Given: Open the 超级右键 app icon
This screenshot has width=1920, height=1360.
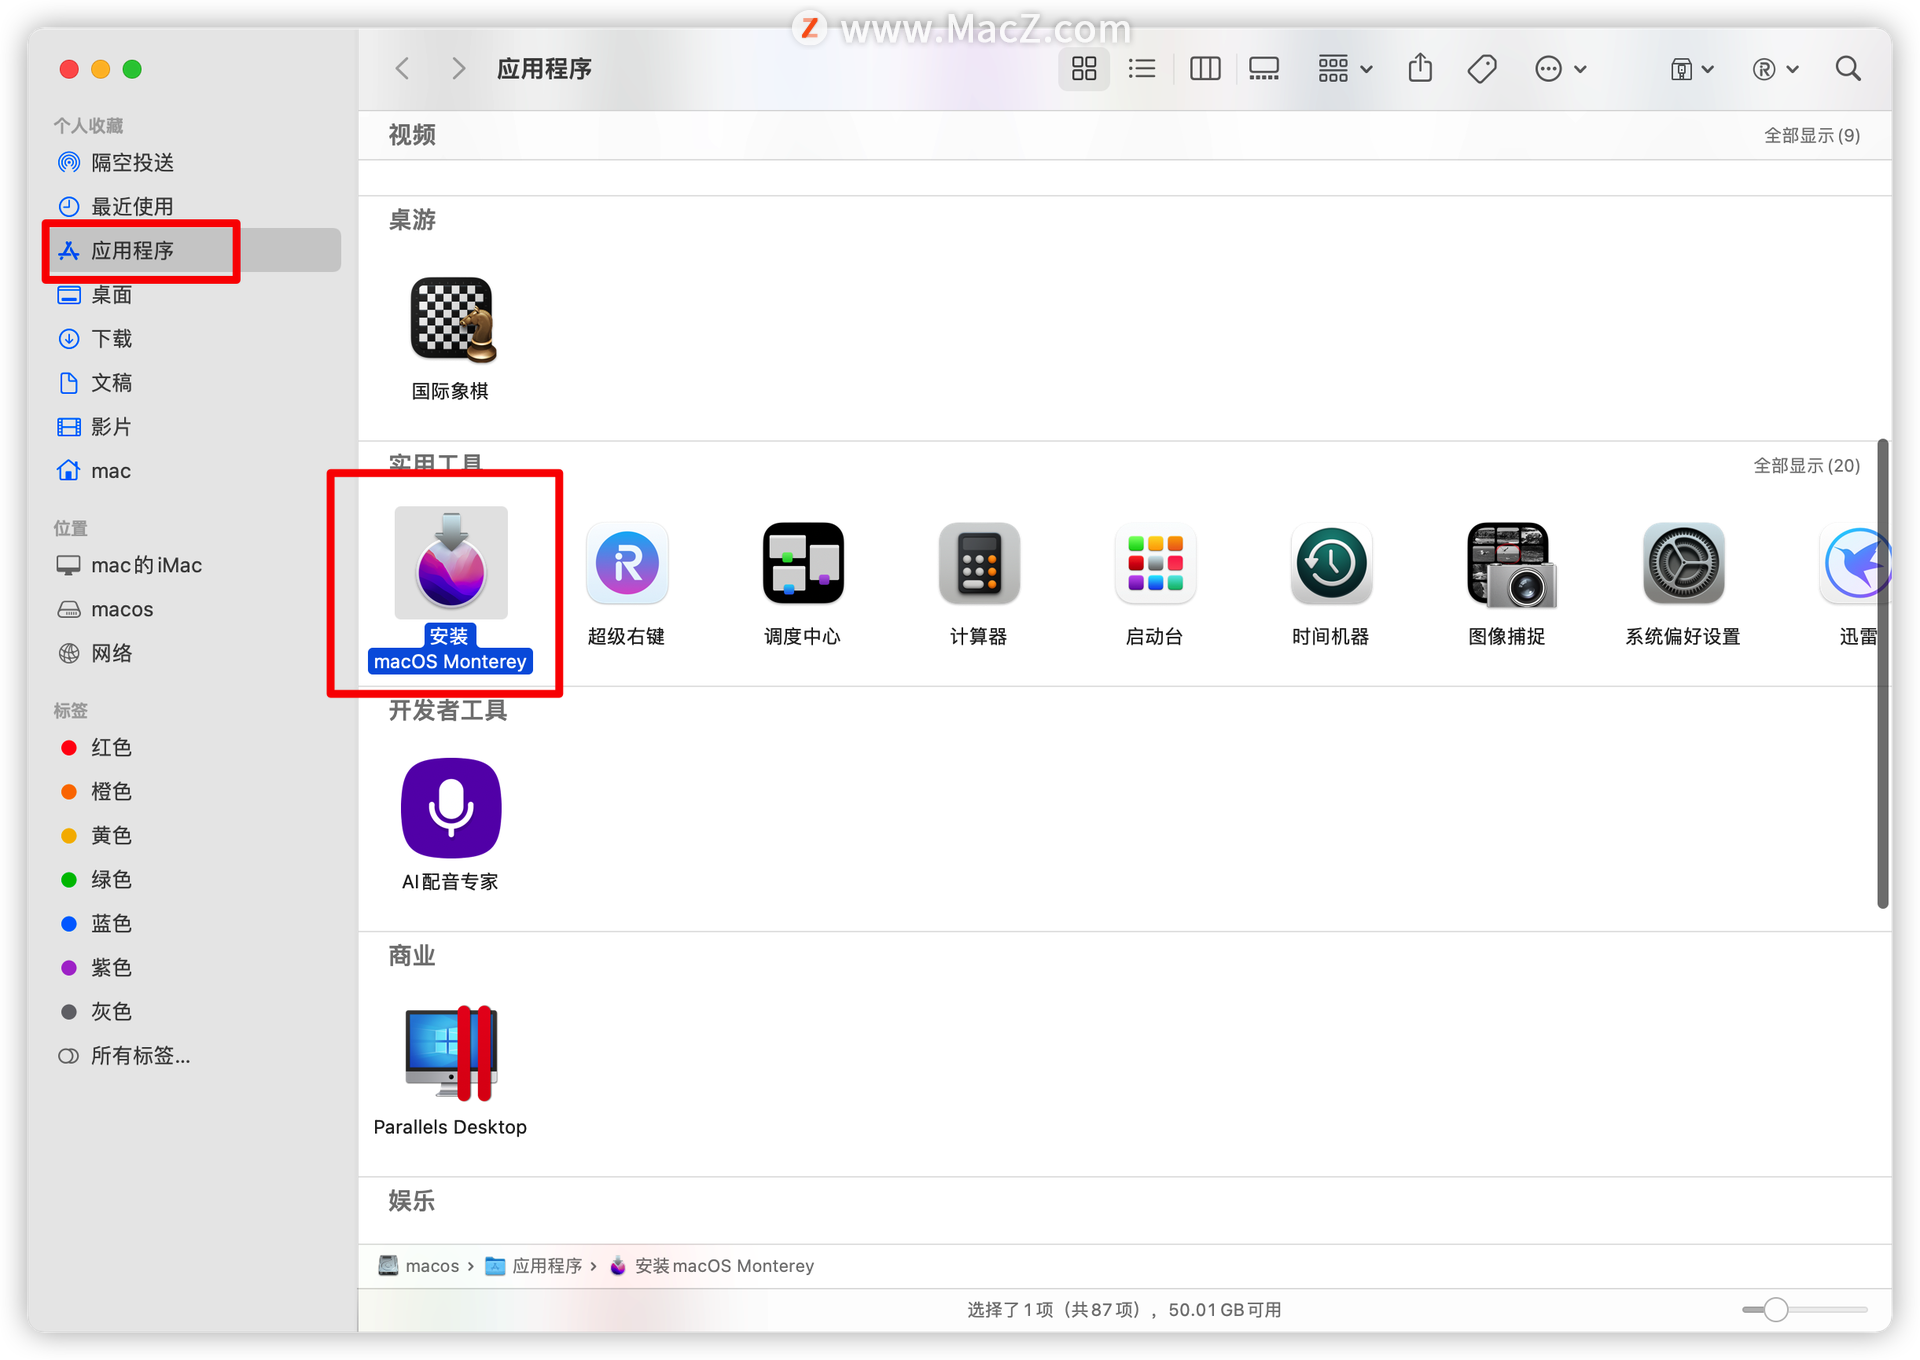Looking at the screenshot, I should pos(627,563).
